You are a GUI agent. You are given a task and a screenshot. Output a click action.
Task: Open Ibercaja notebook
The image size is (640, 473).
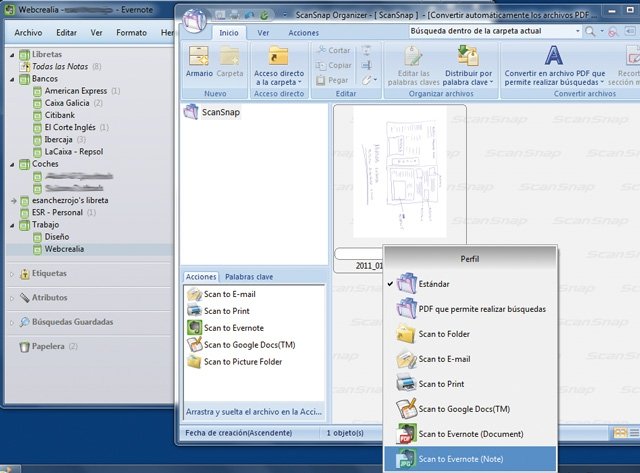[58, 140]
